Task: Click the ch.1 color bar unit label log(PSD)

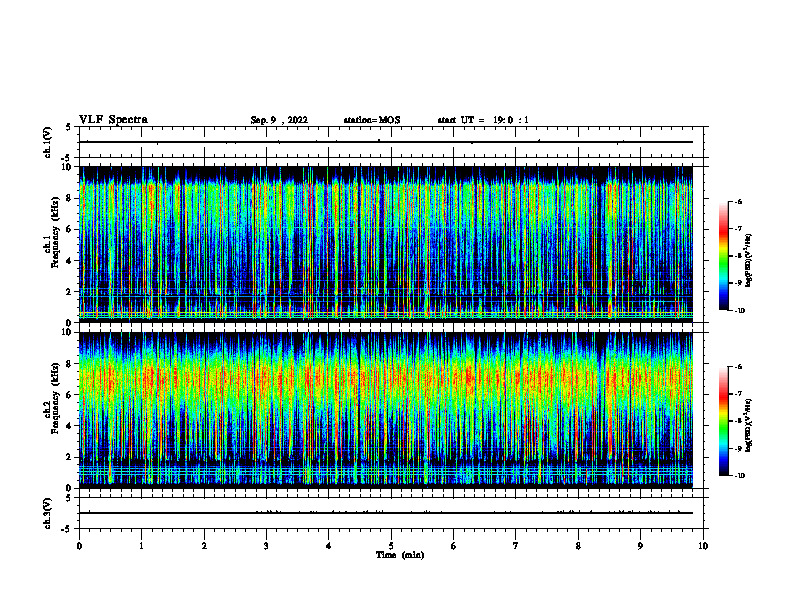Action: pyautogui.click(x=749, y=260)
